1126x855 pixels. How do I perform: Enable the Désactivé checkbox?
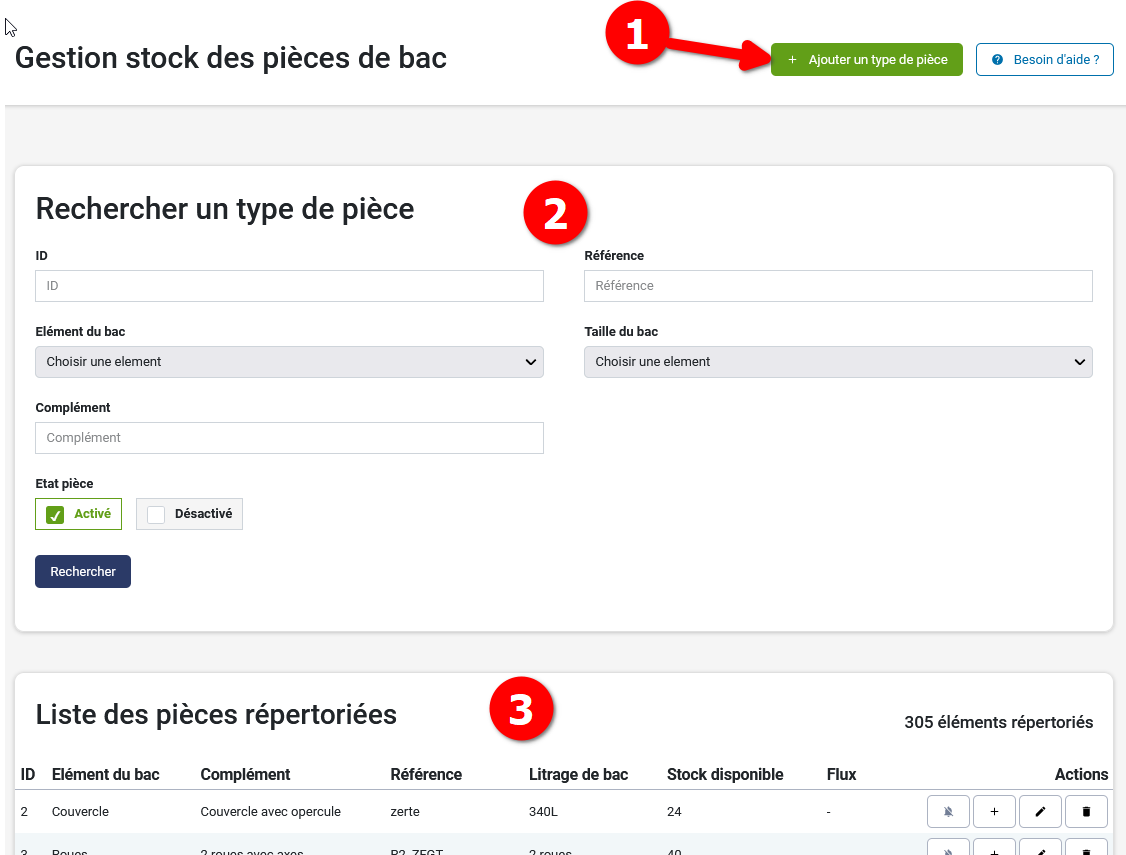(156, 513)
